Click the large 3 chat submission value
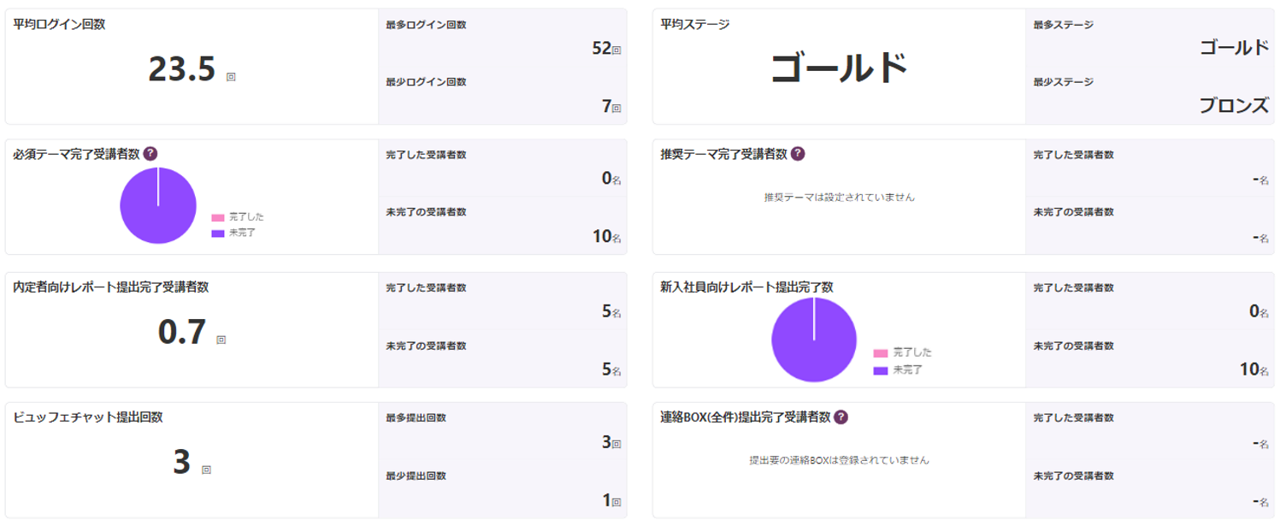The width and height of the screenshot is (1280, 526). tap(181, 463)
